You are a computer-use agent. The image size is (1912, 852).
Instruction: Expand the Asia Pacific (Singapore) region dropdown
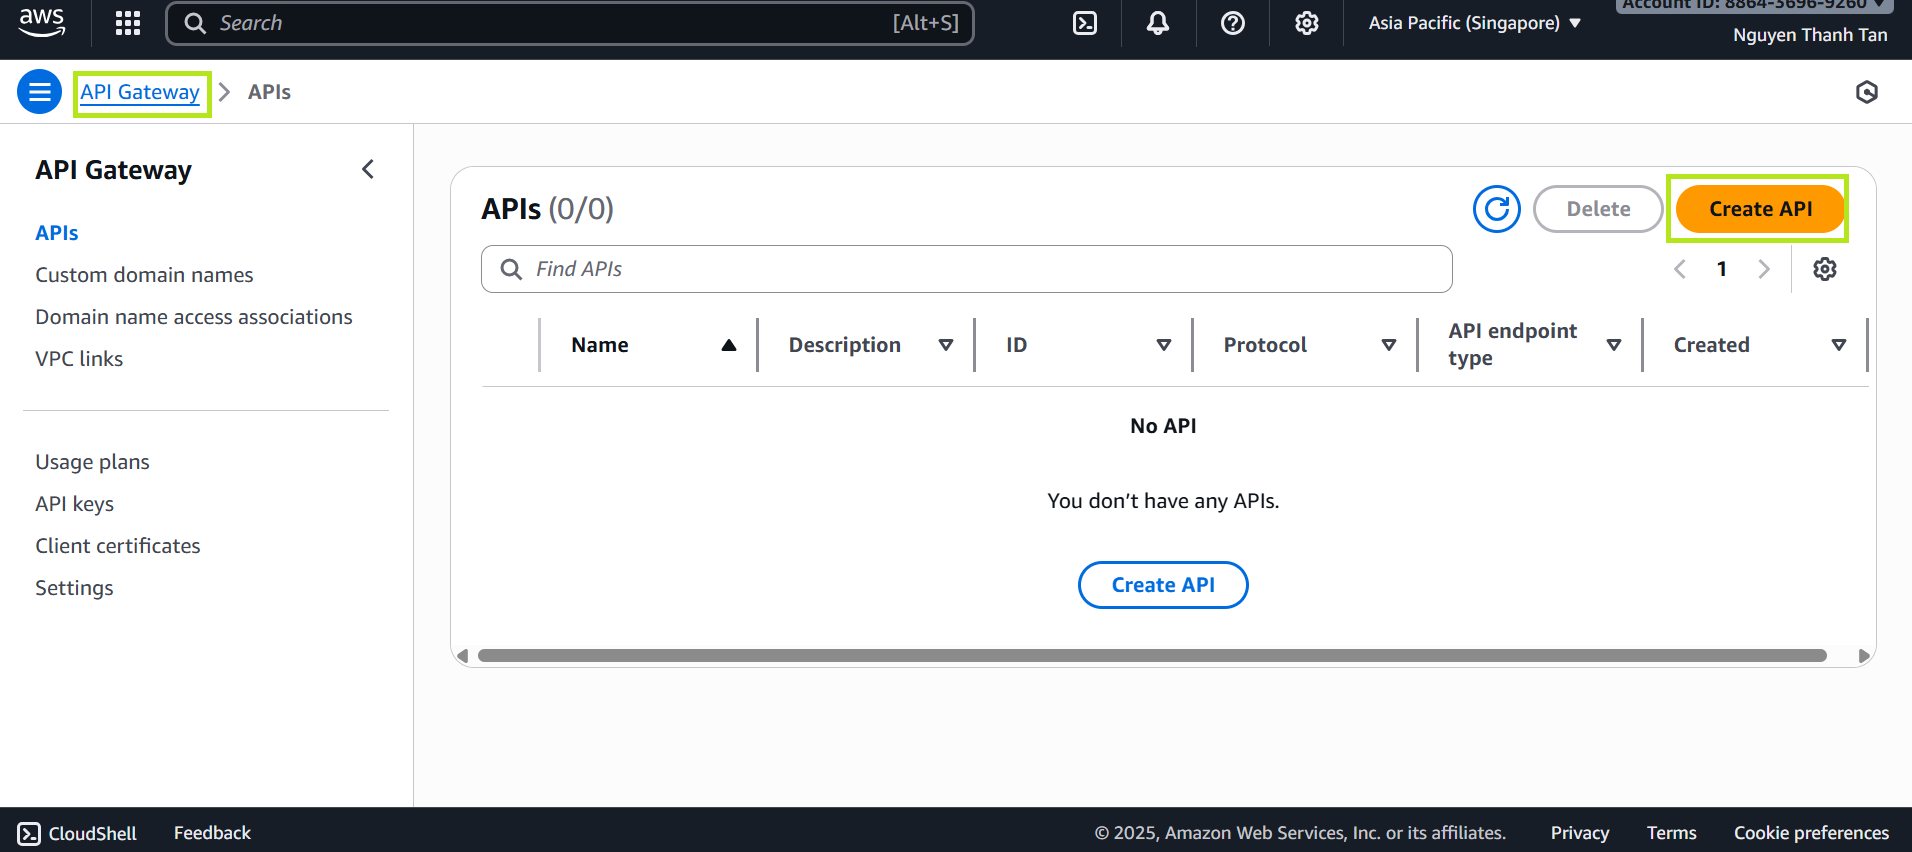pyautogui.click(x=1474, y=23)
